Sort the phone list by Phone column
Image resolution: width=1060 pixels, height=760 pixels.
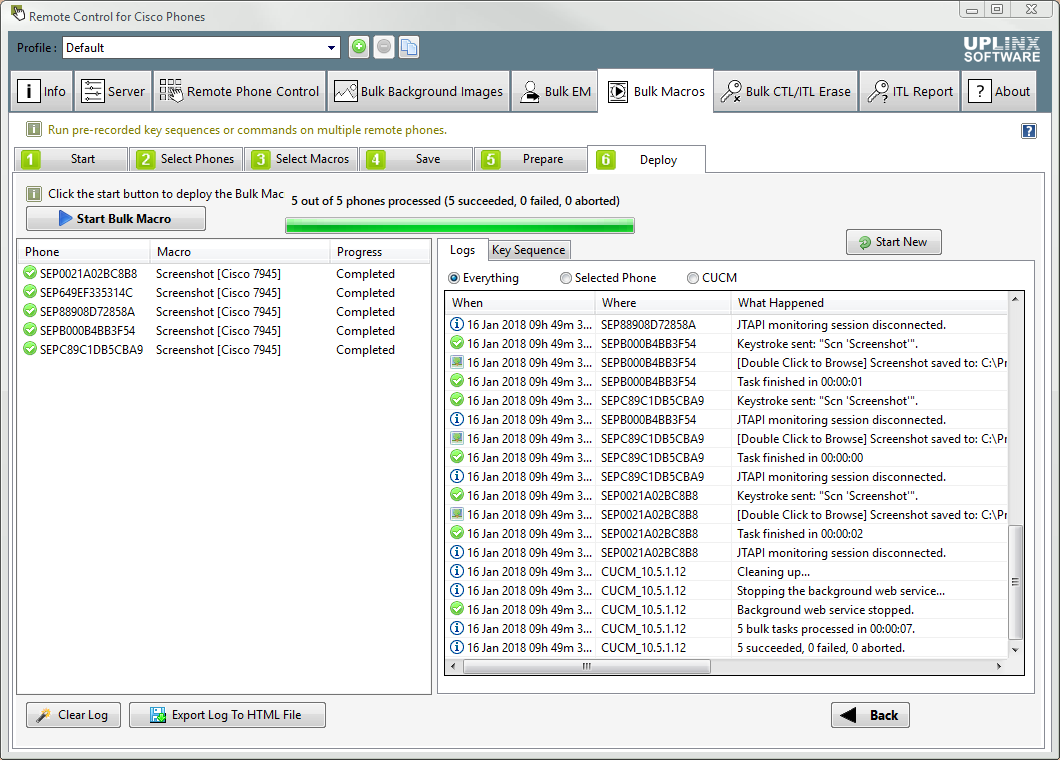click(x=84, y=252)
